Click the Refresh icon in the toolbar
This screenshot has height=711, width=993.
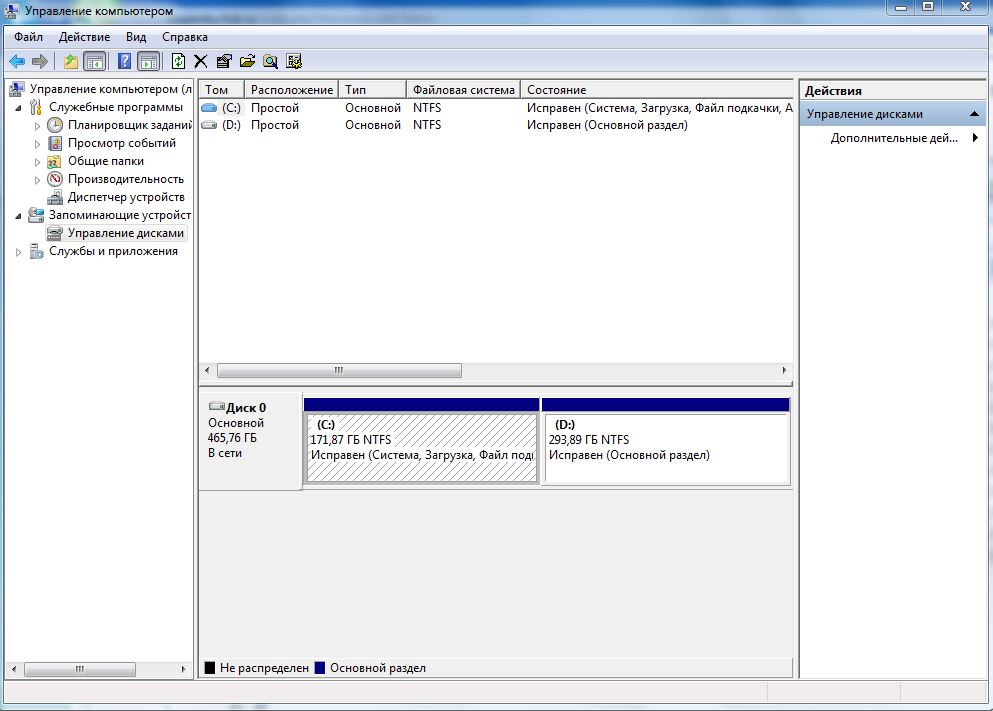(x=178, y=61)
